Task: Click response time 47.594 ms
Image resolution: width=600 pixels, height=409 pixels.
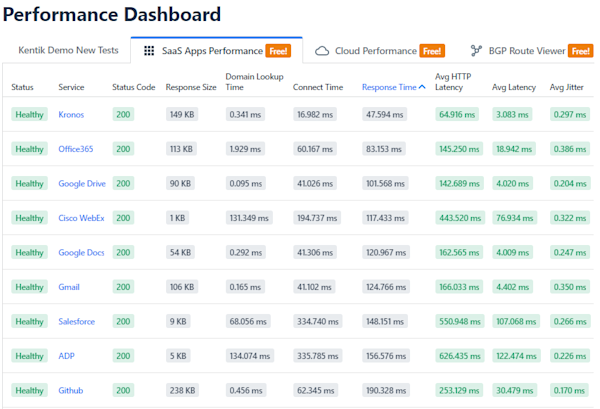Action: (385, 114)
